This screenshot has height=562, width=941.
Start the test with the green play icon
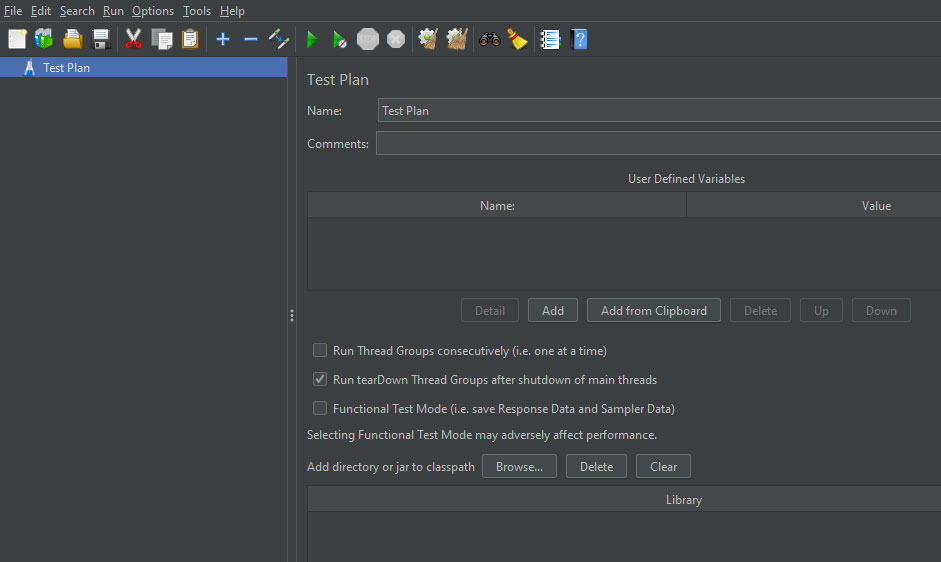click(311, 40)
